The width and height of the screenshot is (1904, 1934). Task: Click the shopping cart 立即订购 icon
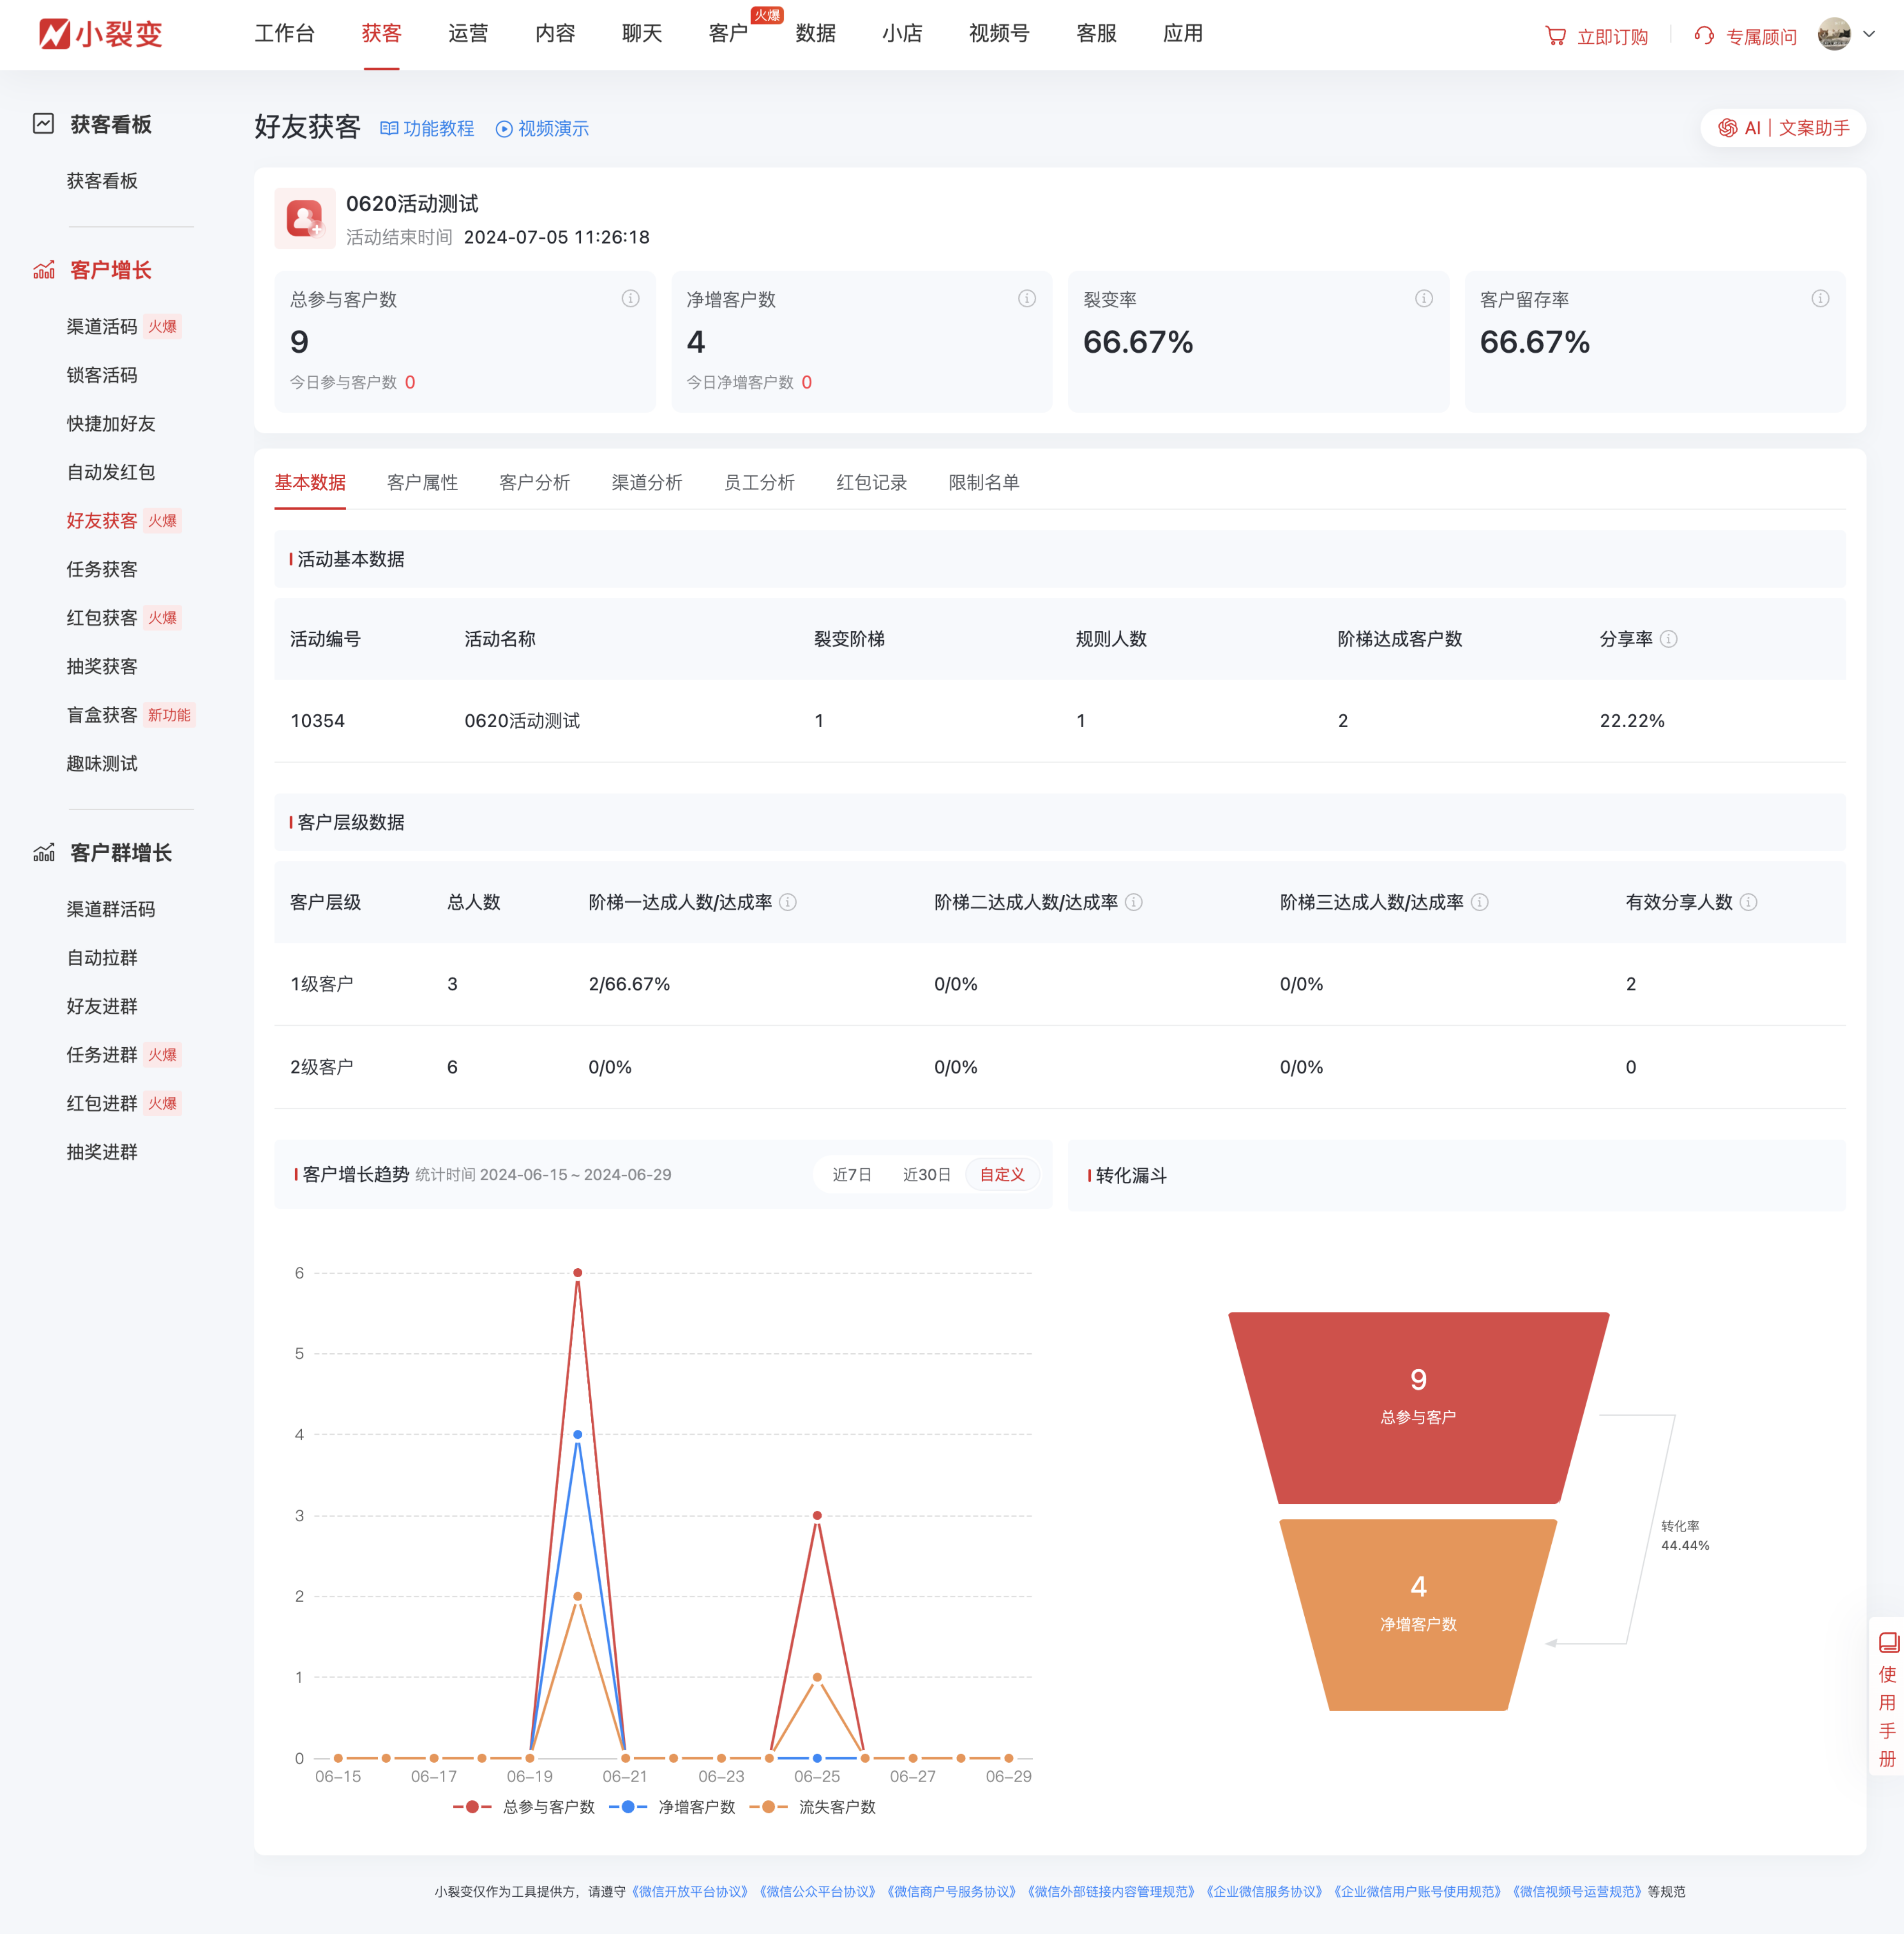coord(1555,36)
